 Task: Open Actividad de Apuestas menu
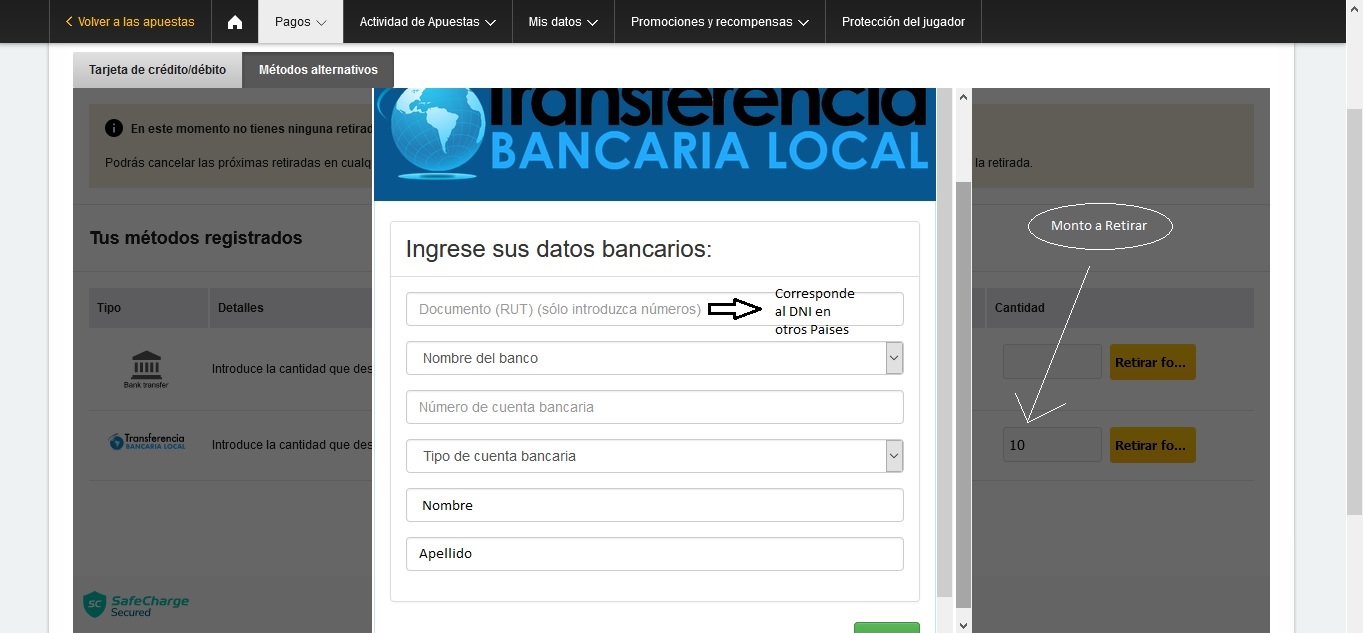point(428,21)
